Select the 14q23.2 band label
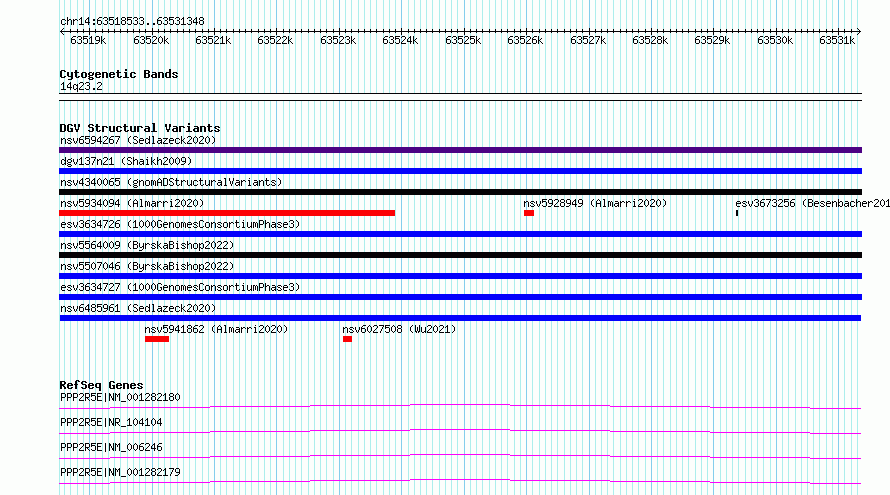890x495 pixels. pos(81,86)
